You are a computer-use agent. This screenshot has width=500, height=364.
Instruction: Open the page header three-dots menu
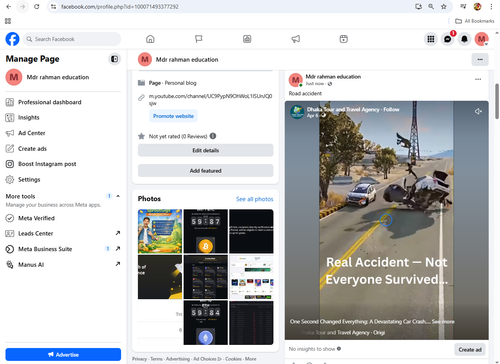click(x=480, y=59)
